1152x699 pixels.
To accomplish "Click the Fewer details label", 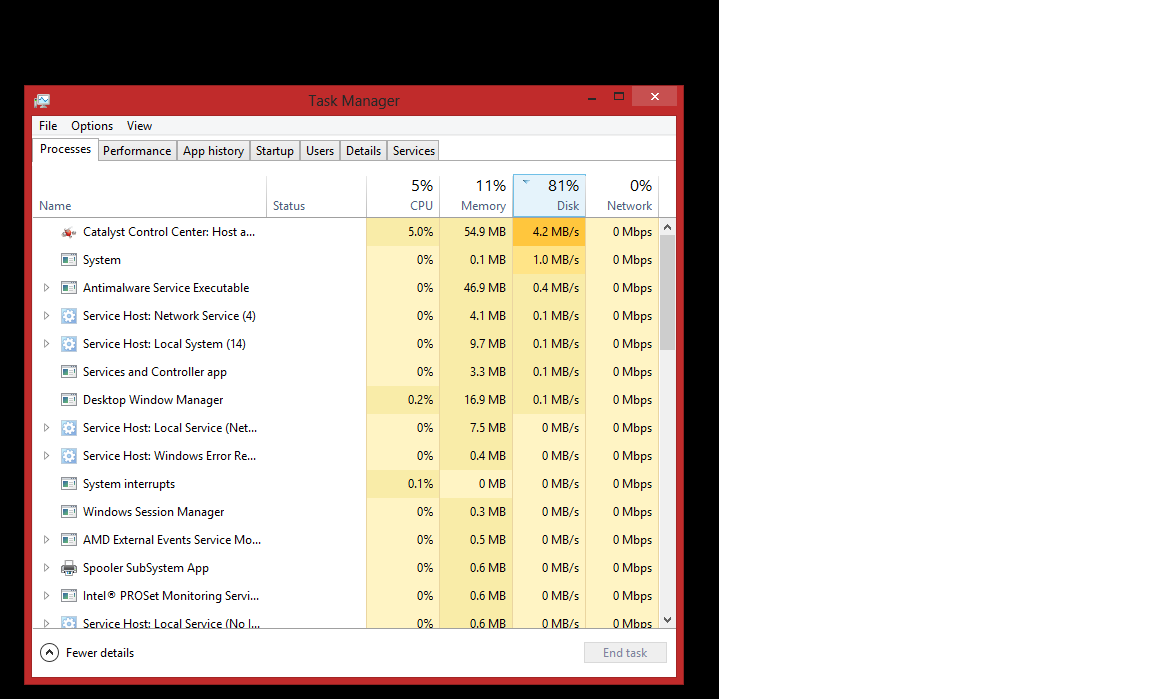I will (100, 653).
